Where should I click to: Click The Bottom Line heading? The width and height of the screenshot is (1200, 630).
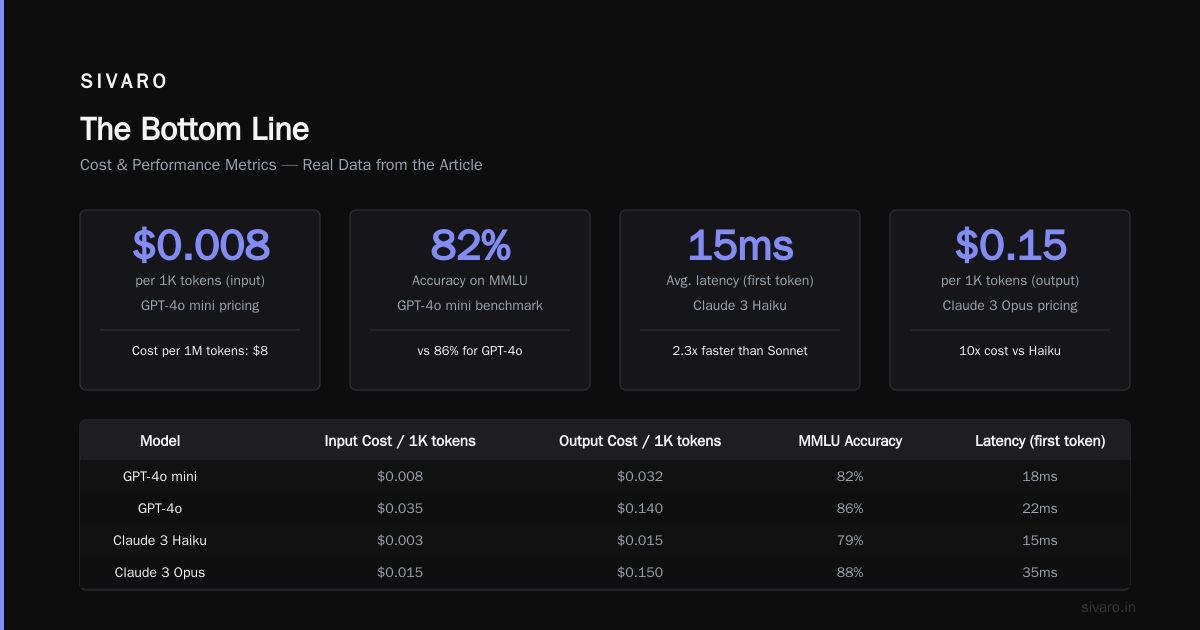click(x=195, y=129)
